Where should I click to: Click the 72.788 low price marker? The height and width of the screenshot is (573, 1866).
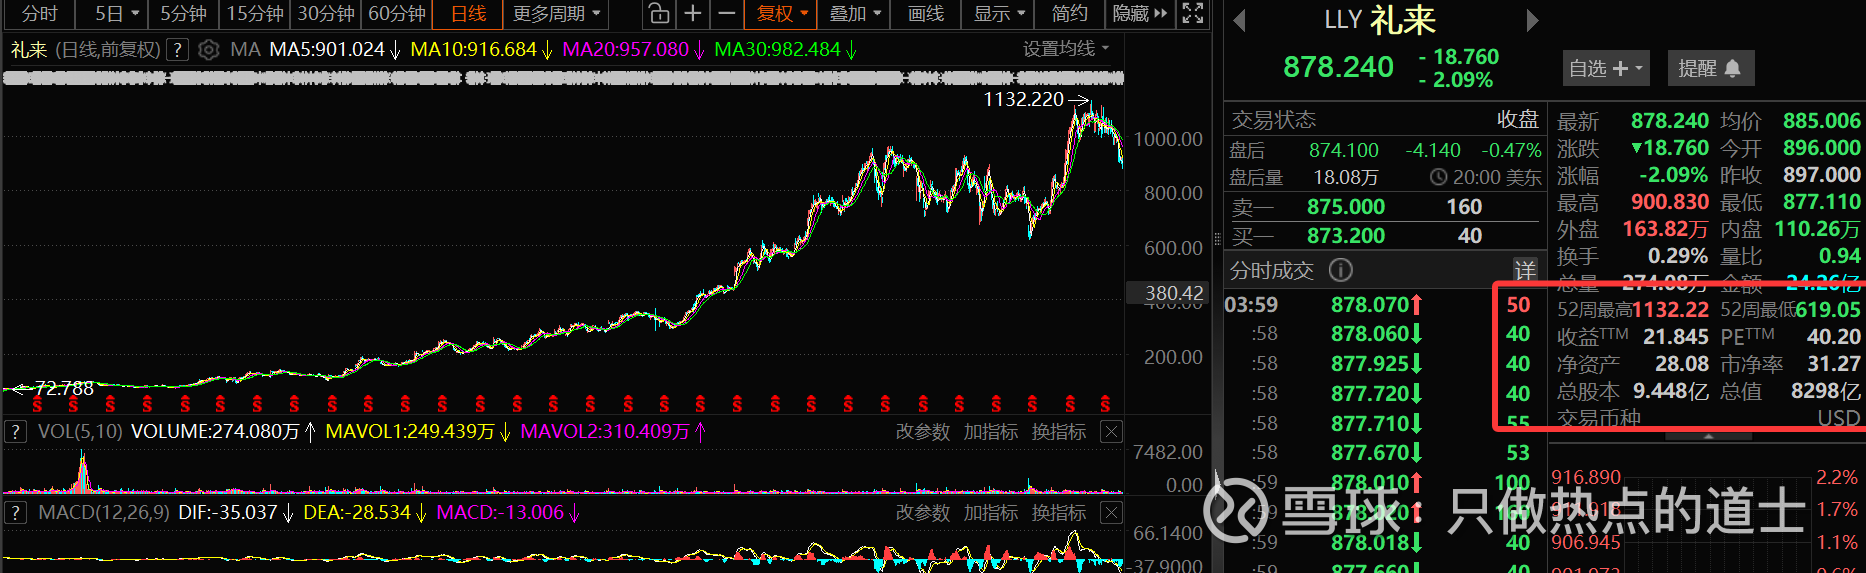click(64, 388)
